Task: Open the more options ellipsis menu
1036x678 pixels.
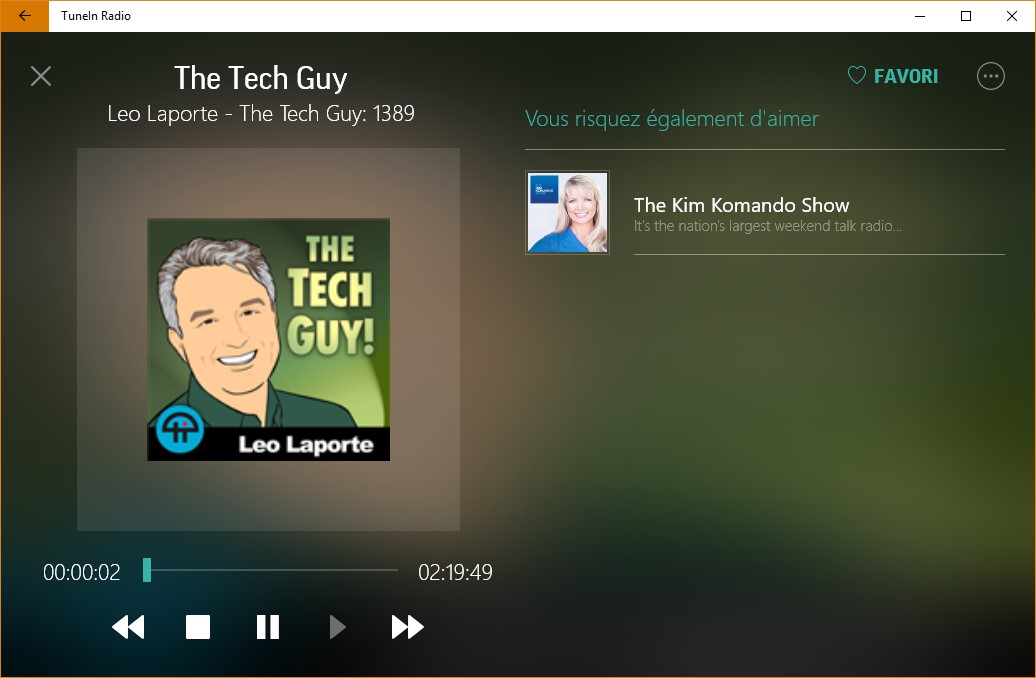Action: pos(990,76)
